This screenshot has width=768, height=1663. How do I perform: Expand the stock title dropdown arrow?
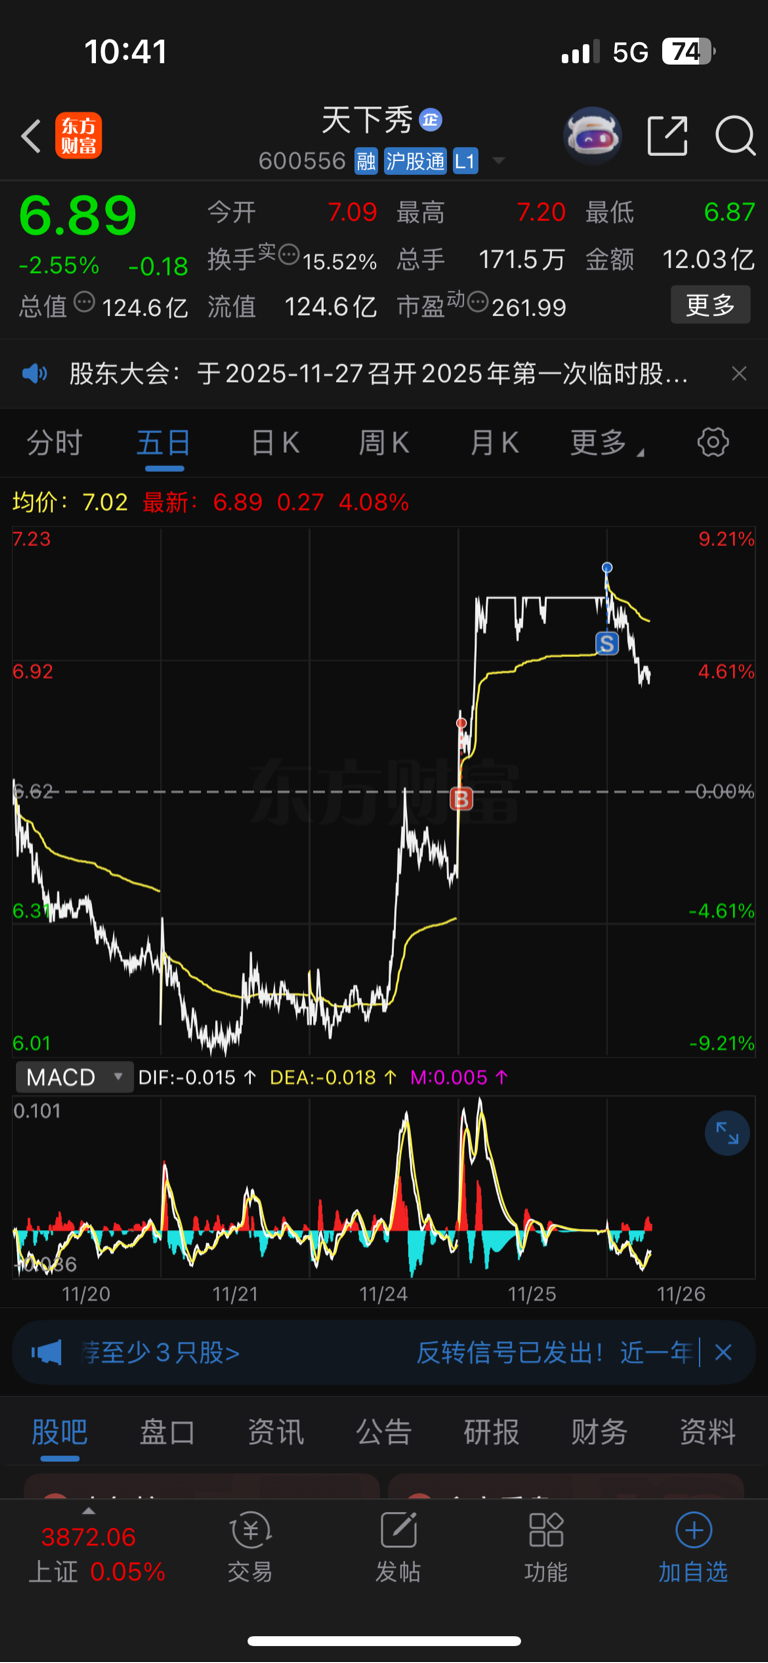pos(499,161)
